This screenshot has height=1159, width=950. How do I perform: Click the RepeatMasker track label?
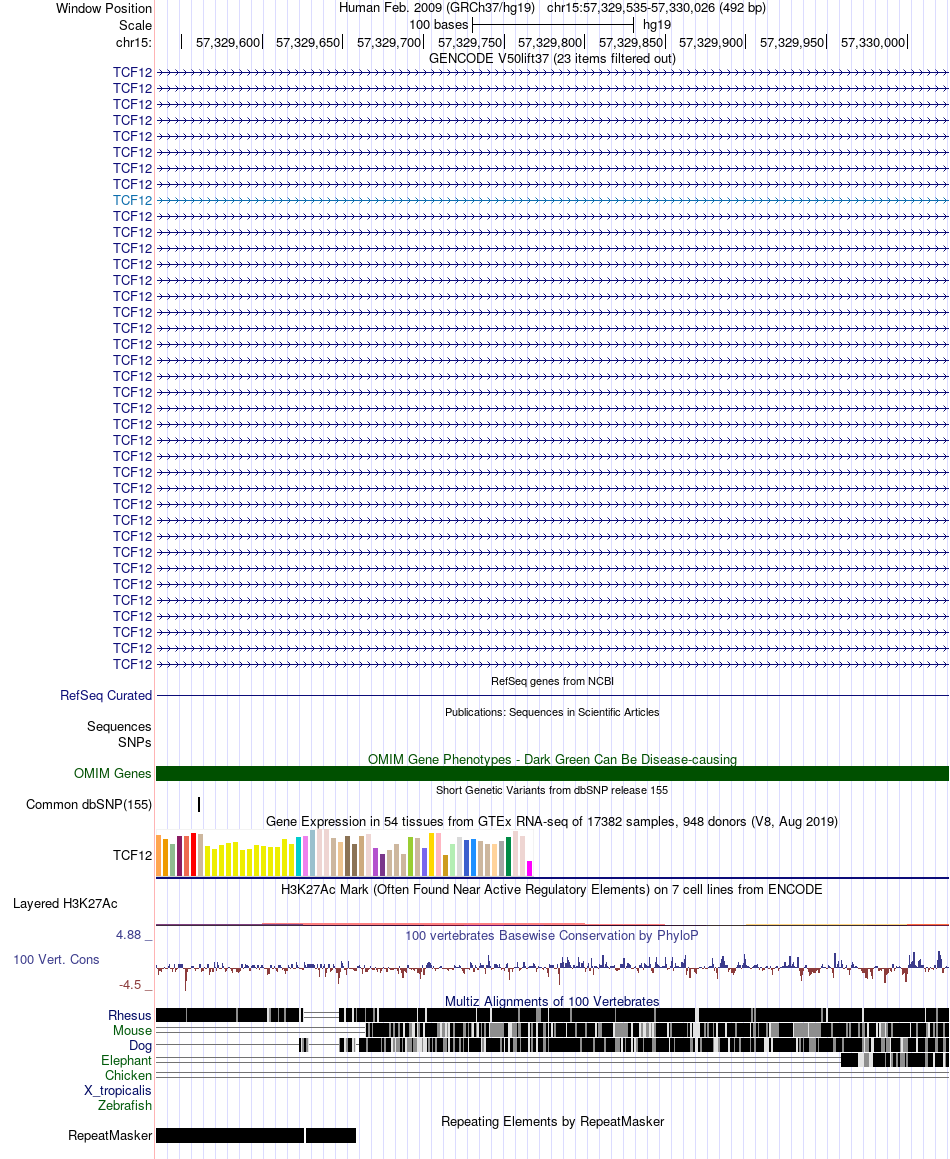click(110, 1135)
